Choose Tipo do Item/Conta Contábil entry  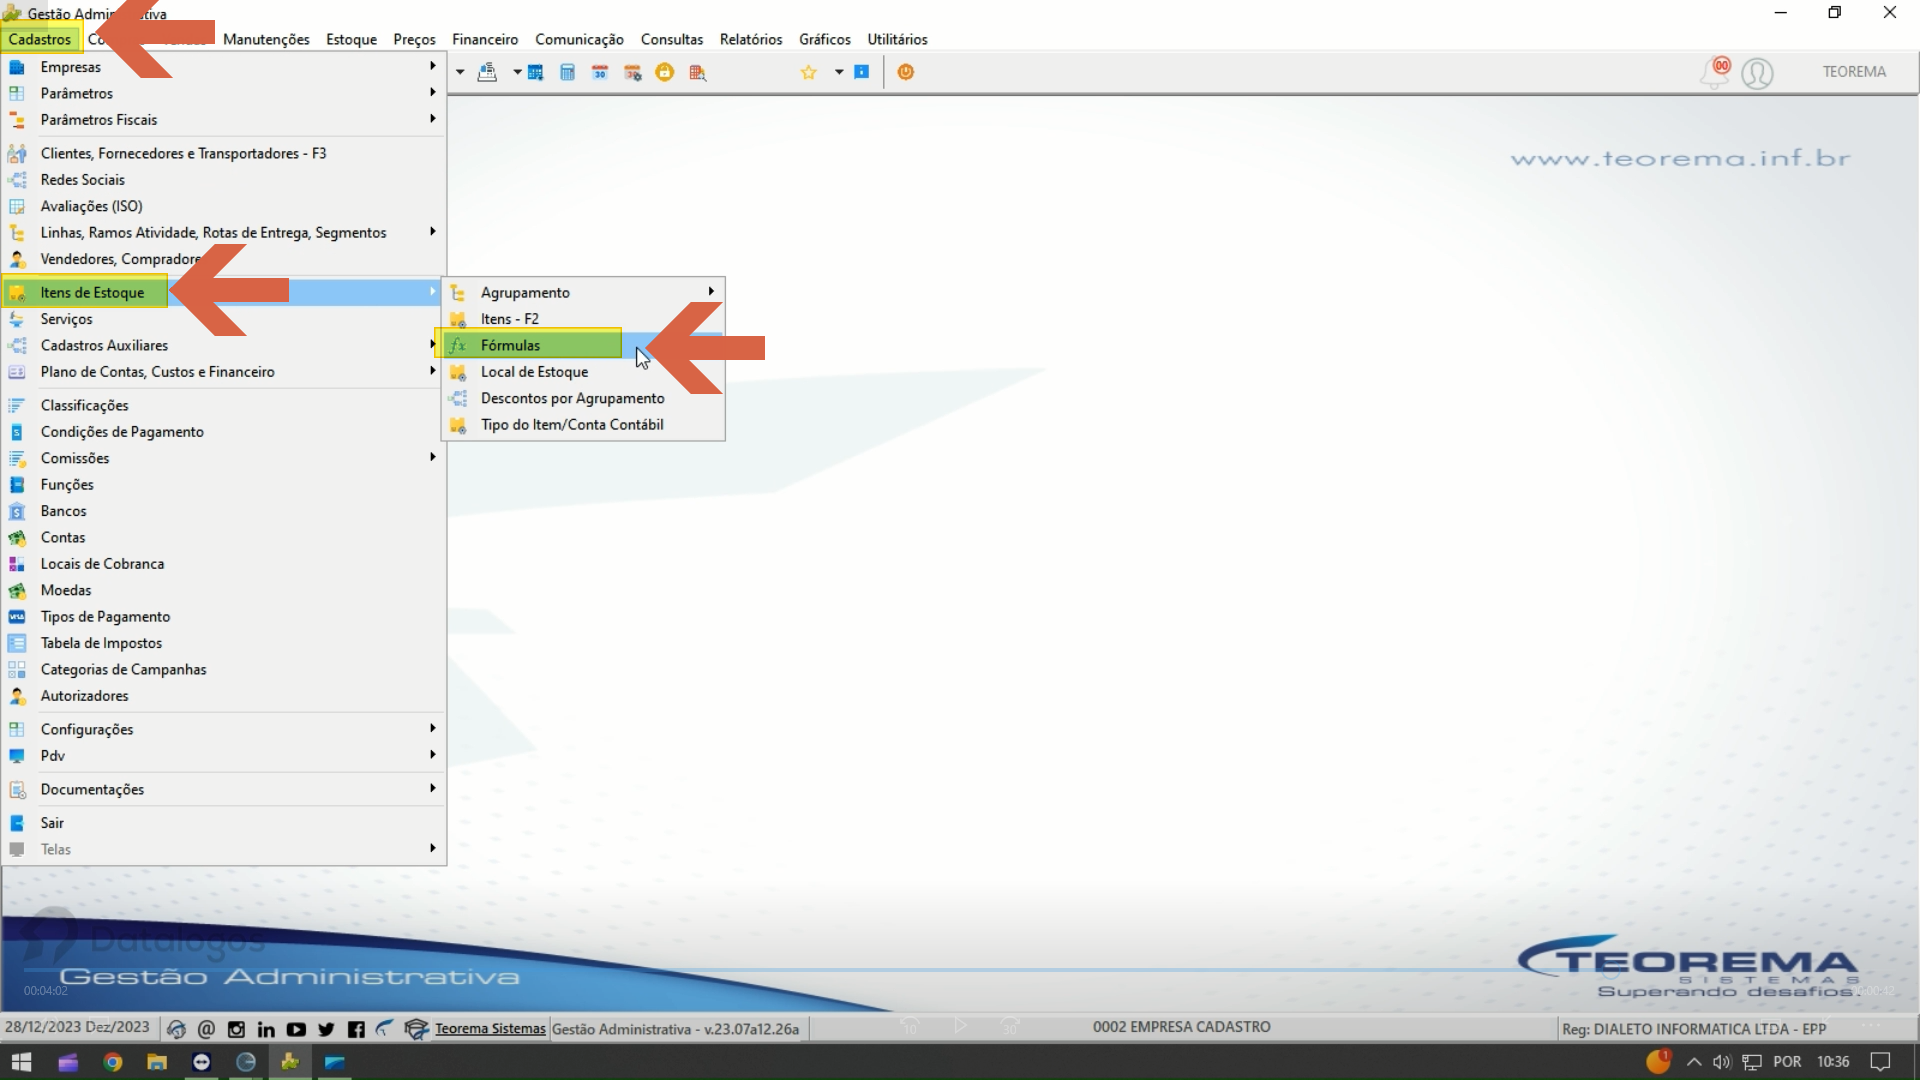pyautogui.click(x=583, y=425)
